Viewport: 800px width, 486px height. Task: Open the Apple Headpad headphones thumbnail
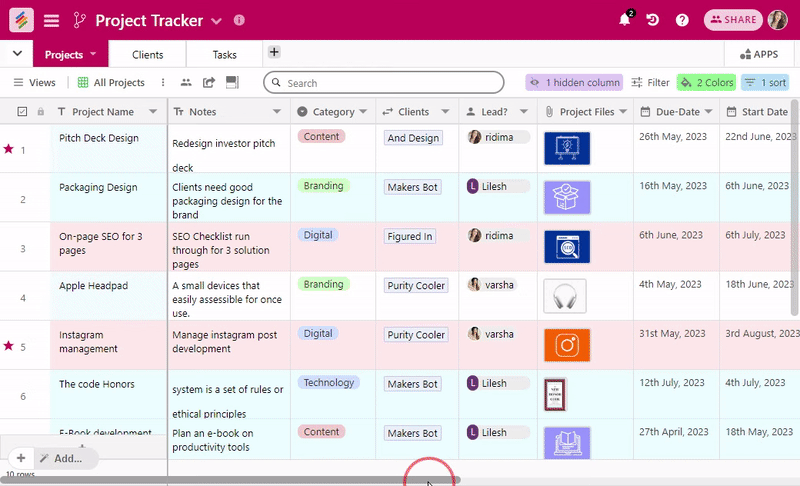pos(565,296)
